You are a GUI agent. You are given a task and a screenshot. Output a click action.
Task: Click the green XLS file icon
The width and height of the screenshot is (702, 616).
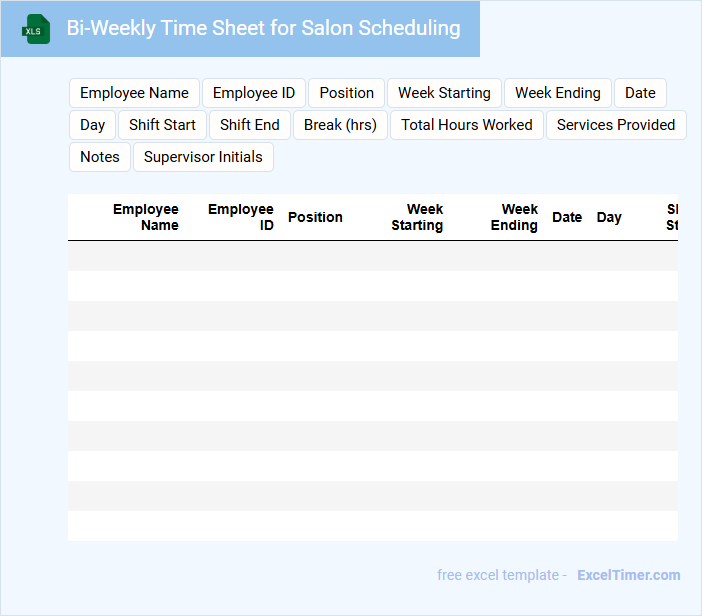(x=36, y=29)
